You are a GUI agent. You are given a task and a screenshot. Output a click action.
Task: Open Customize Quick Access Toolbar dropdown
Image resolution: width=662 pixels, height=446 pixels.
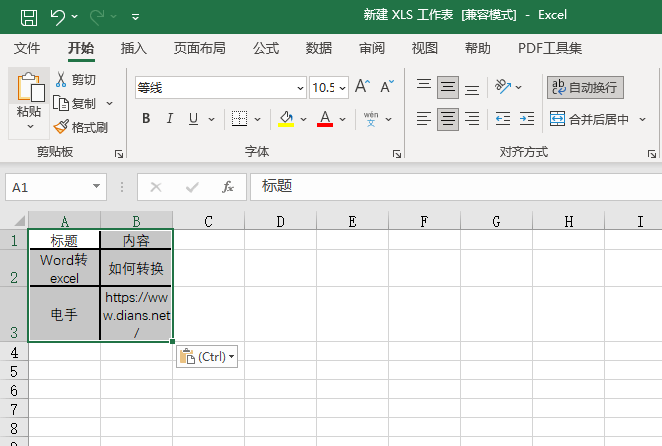136,17
